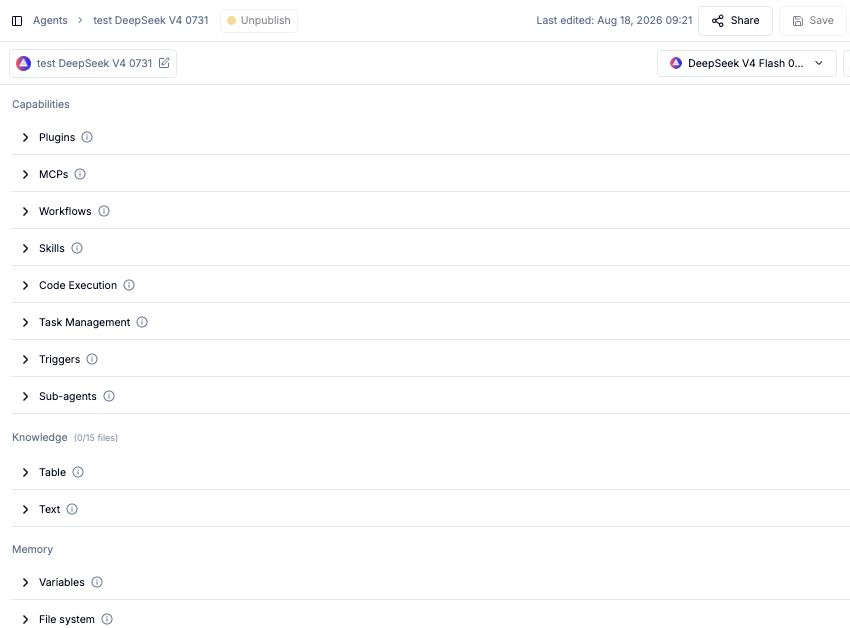Click the Save button
This screenshot has width=850, height=628.
point(813,21)
